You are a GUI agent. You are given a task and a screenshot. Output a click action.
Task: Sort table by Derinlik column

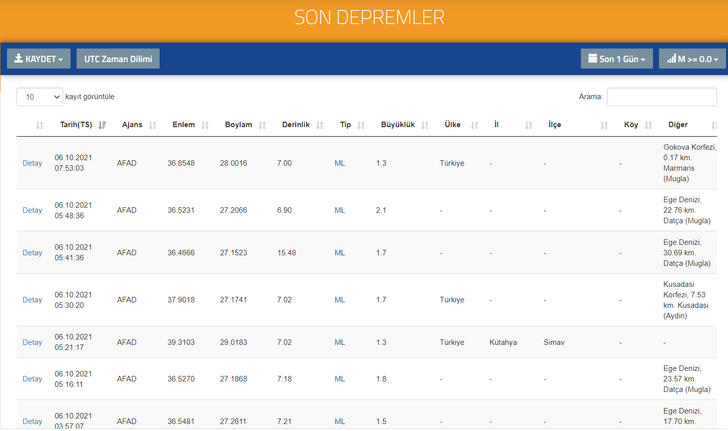pyautogui.click(x=302, y=124)
